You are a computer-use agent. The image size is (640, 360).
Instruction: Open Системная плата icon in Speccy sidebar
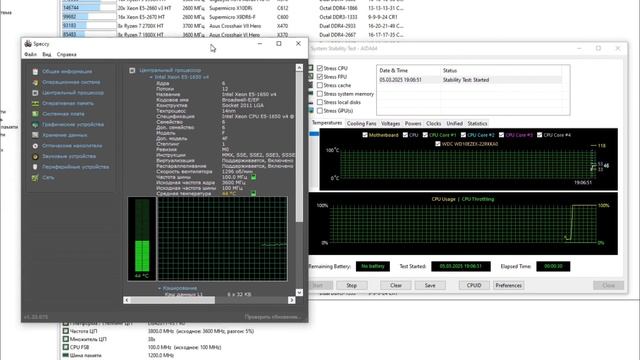coord(36,114)
